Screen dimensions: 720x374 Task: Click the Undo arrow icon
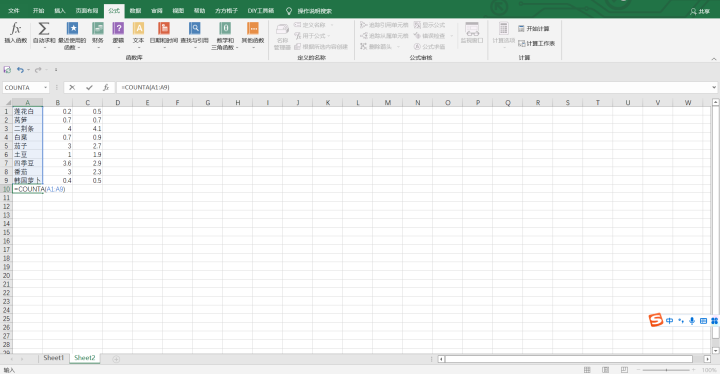[20, 70]
